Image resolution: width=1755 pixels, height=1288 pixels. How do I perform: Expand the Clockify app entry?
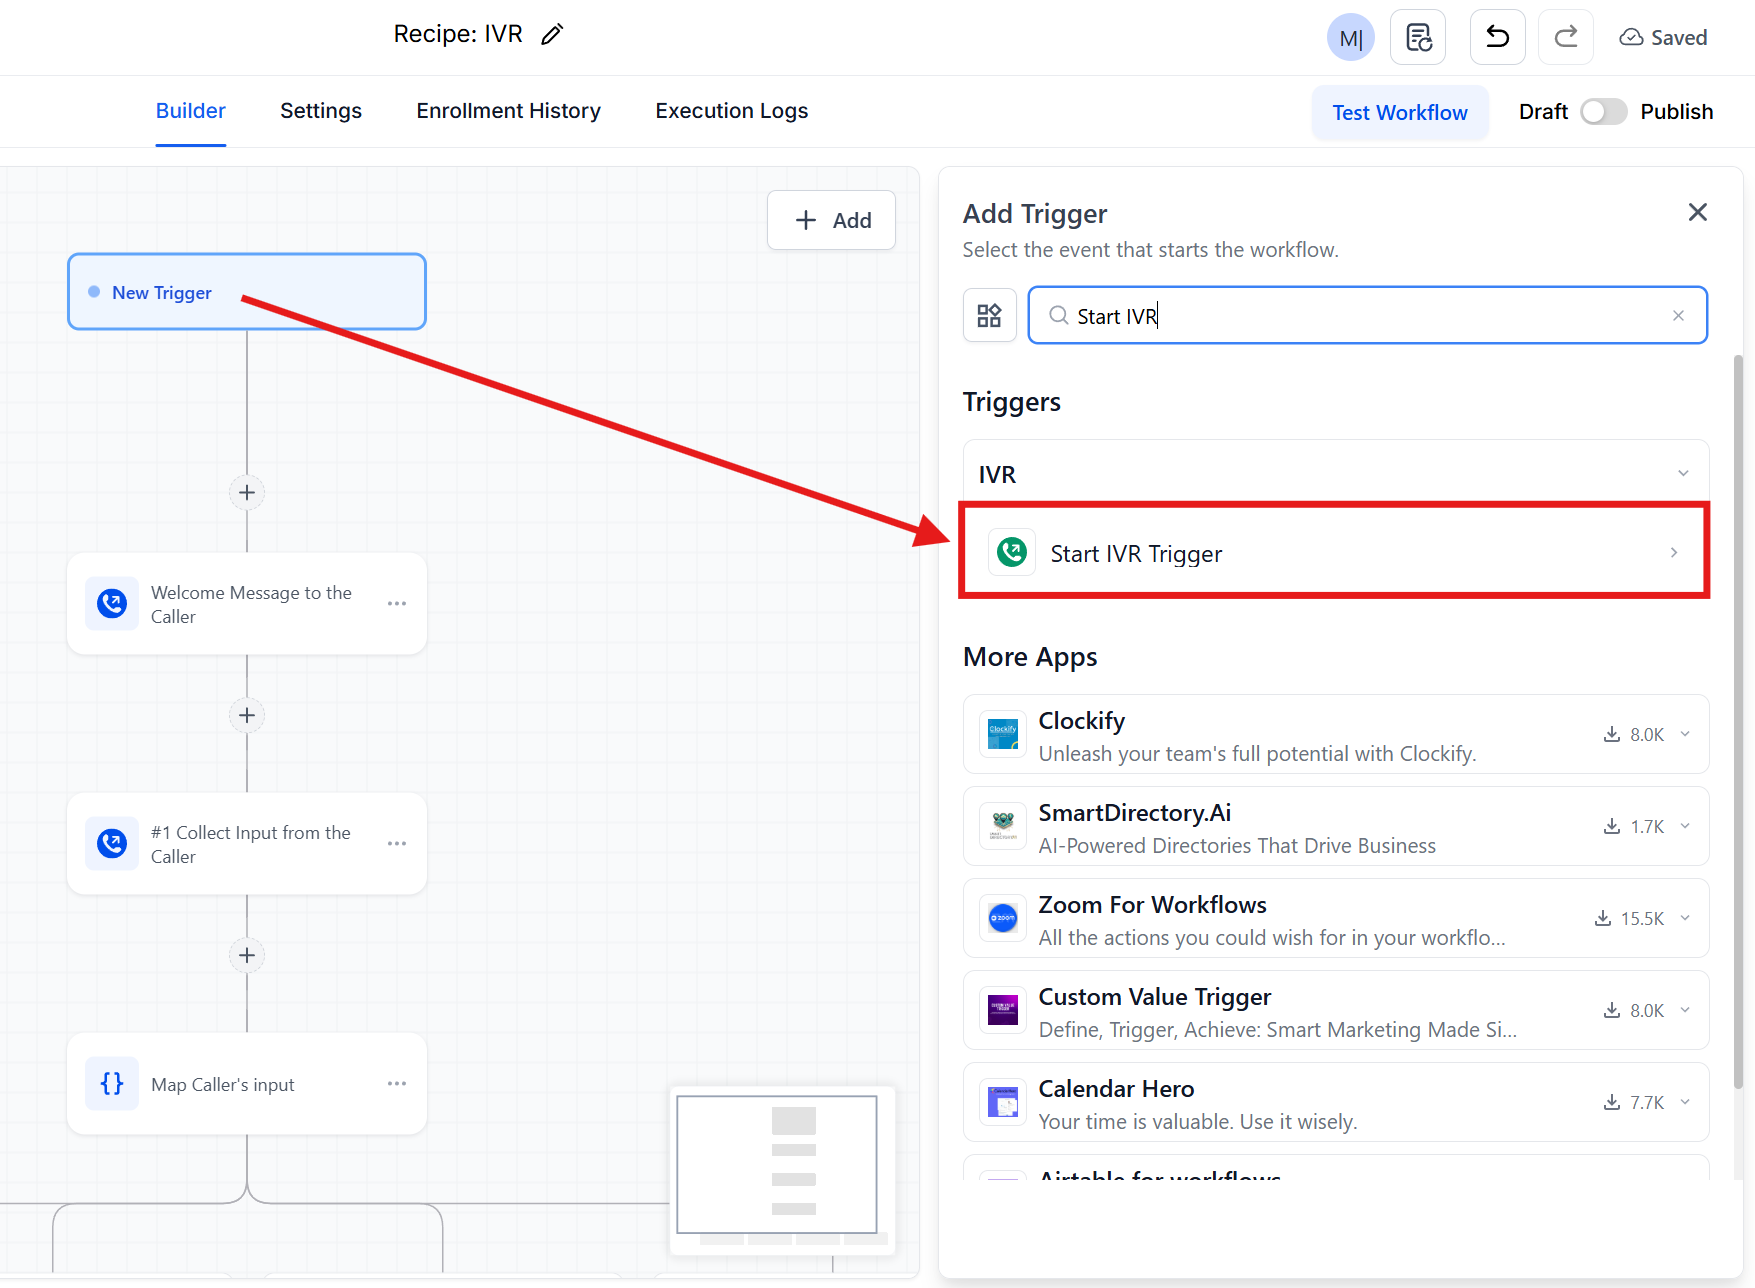(1685, 734)
